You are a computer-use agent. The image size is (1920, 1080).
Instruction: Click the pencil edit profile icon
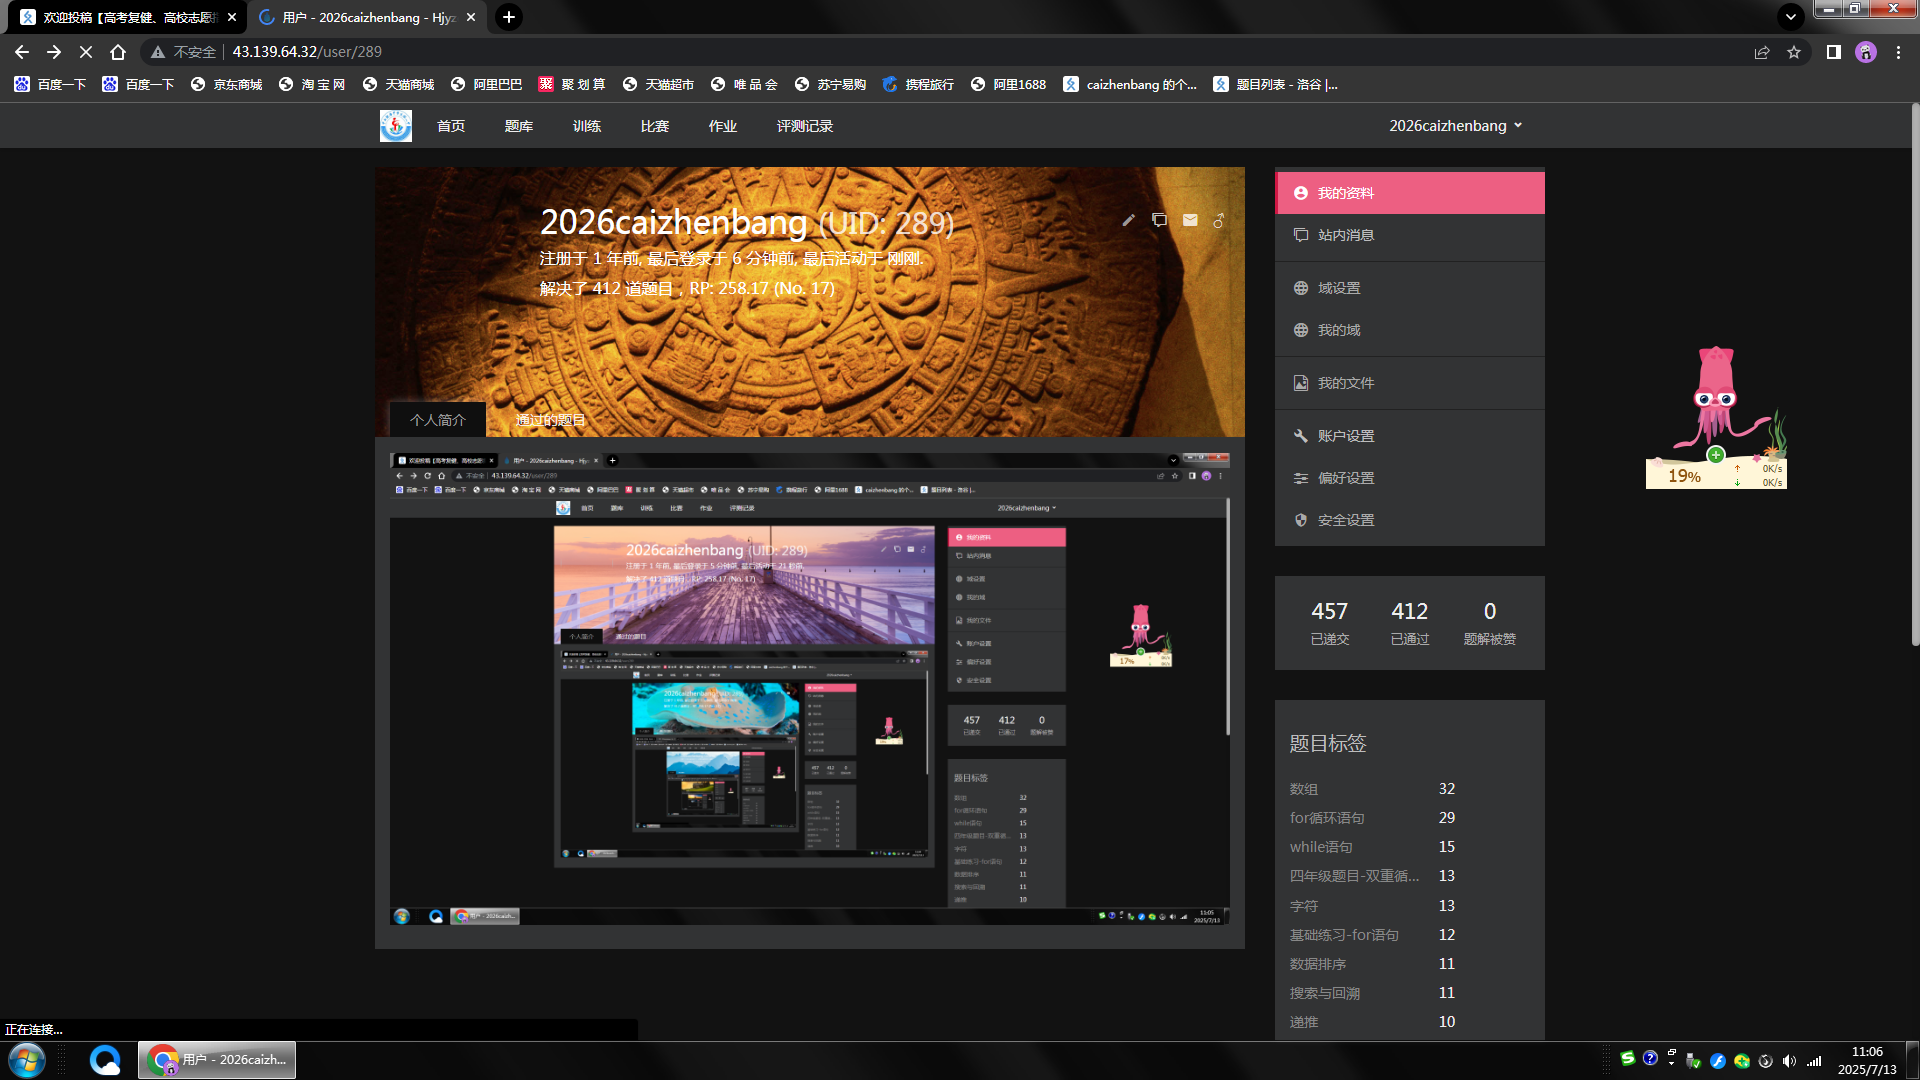tap(1128, 220)
